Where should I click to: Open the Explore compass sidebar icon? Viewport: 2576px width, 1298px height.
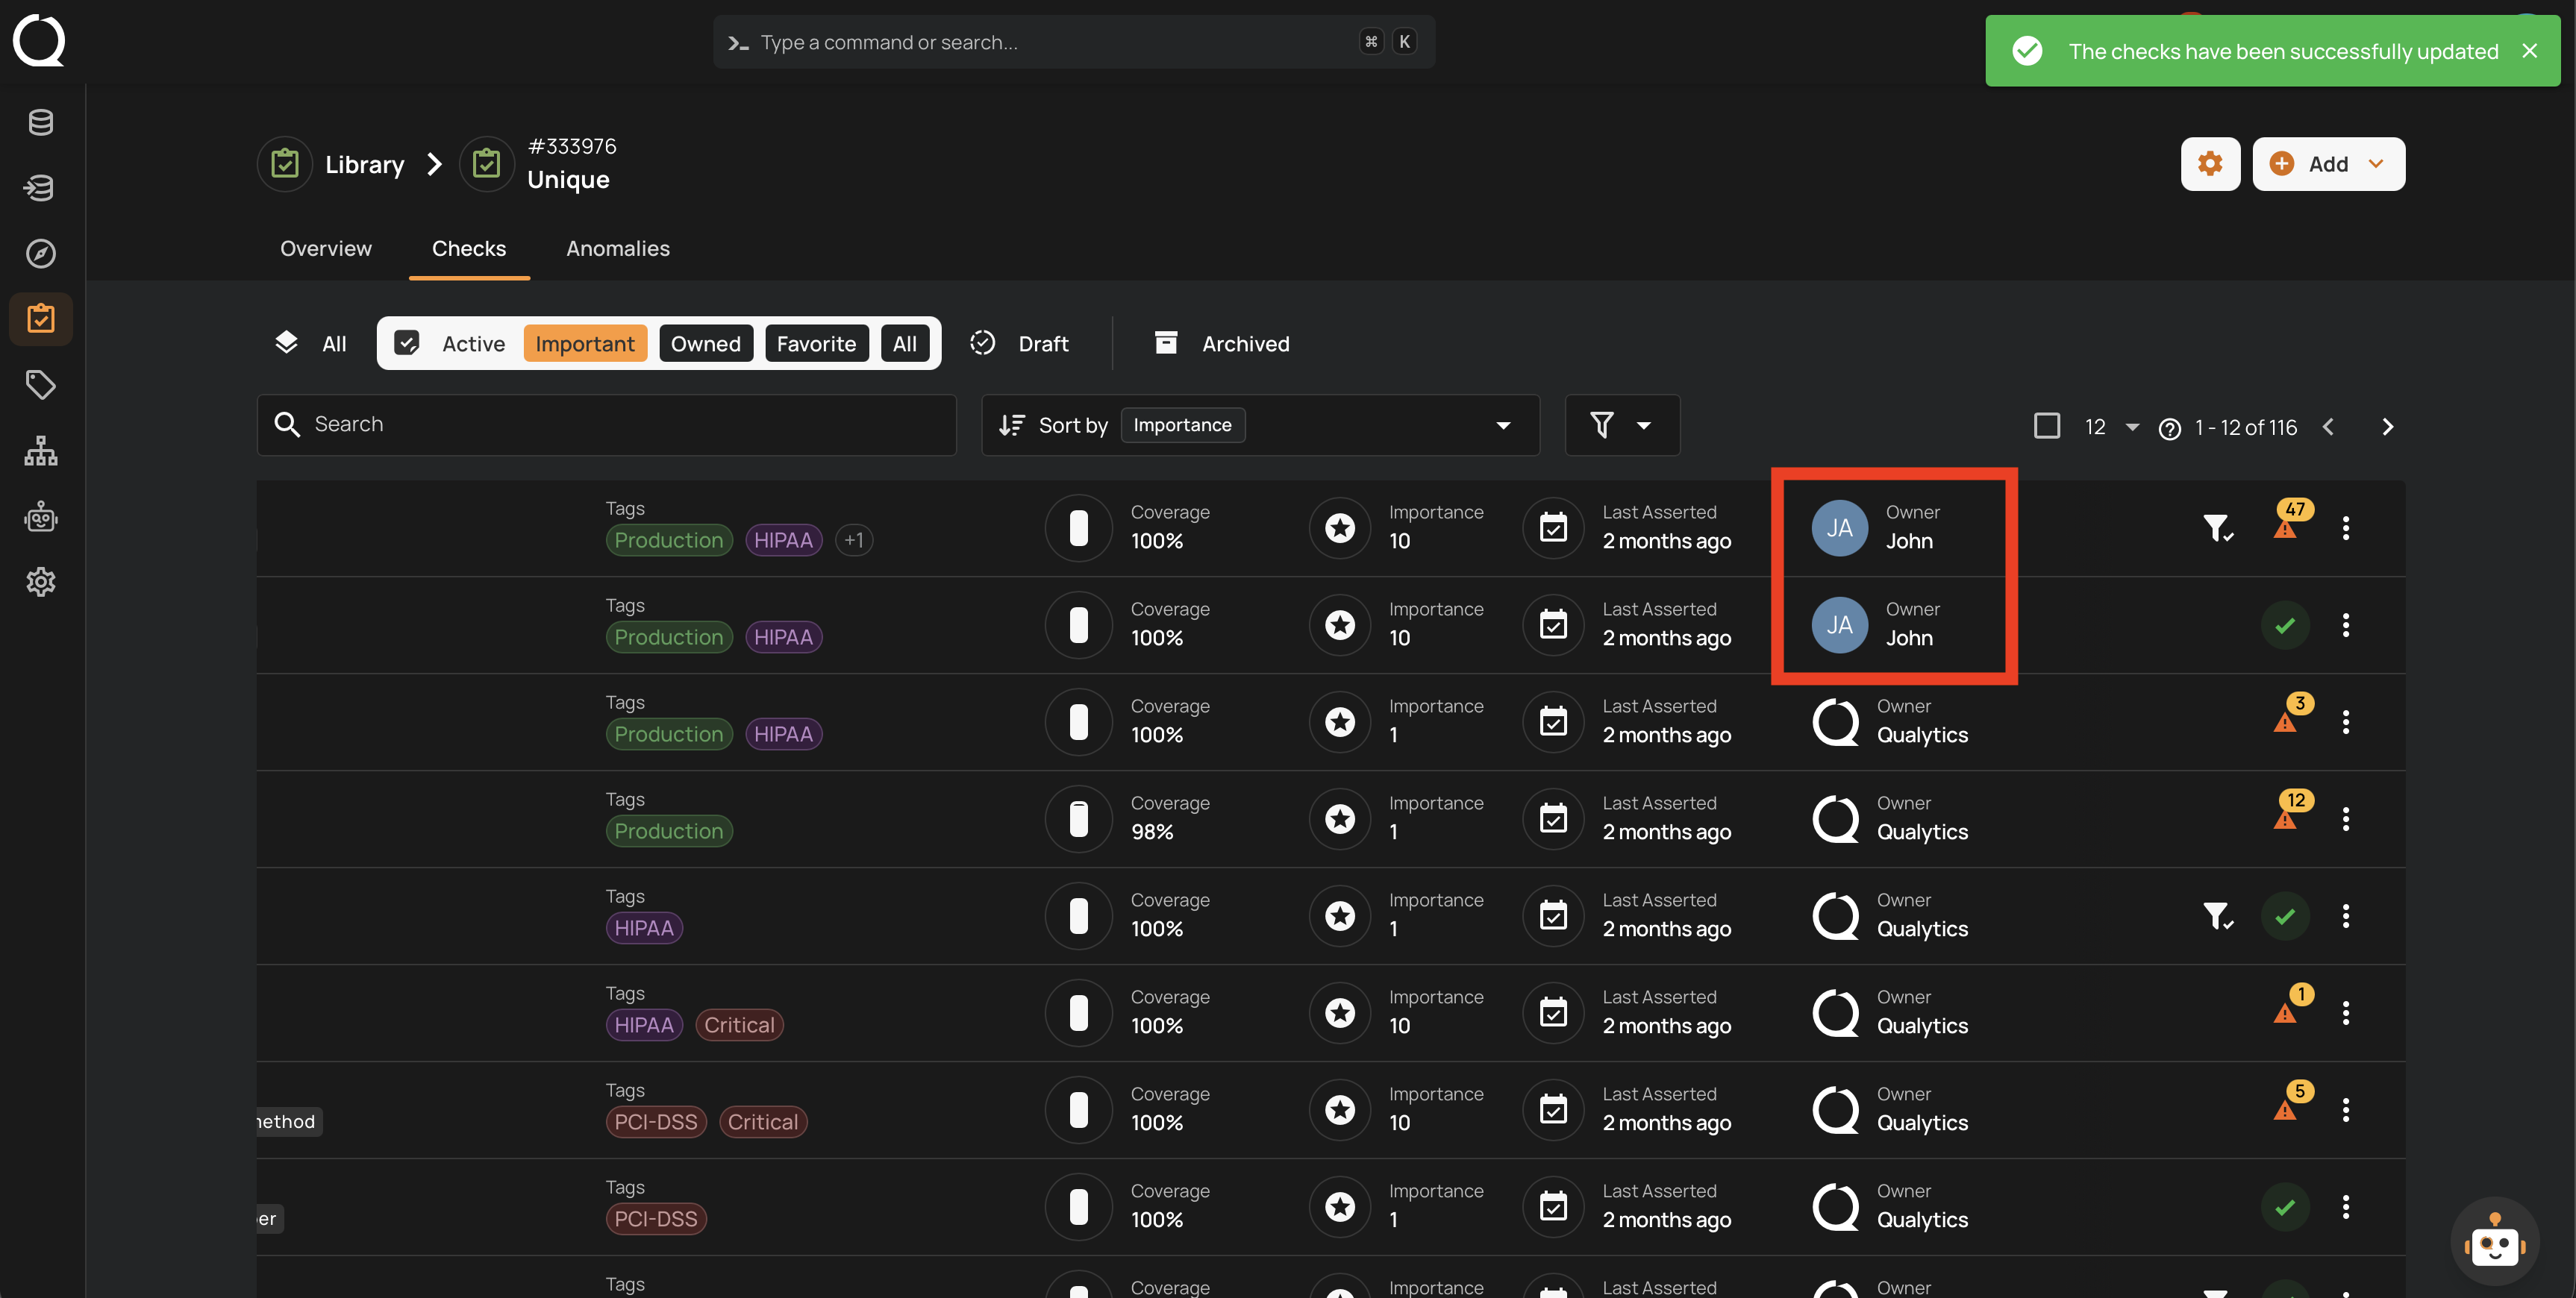pos(40,253)
